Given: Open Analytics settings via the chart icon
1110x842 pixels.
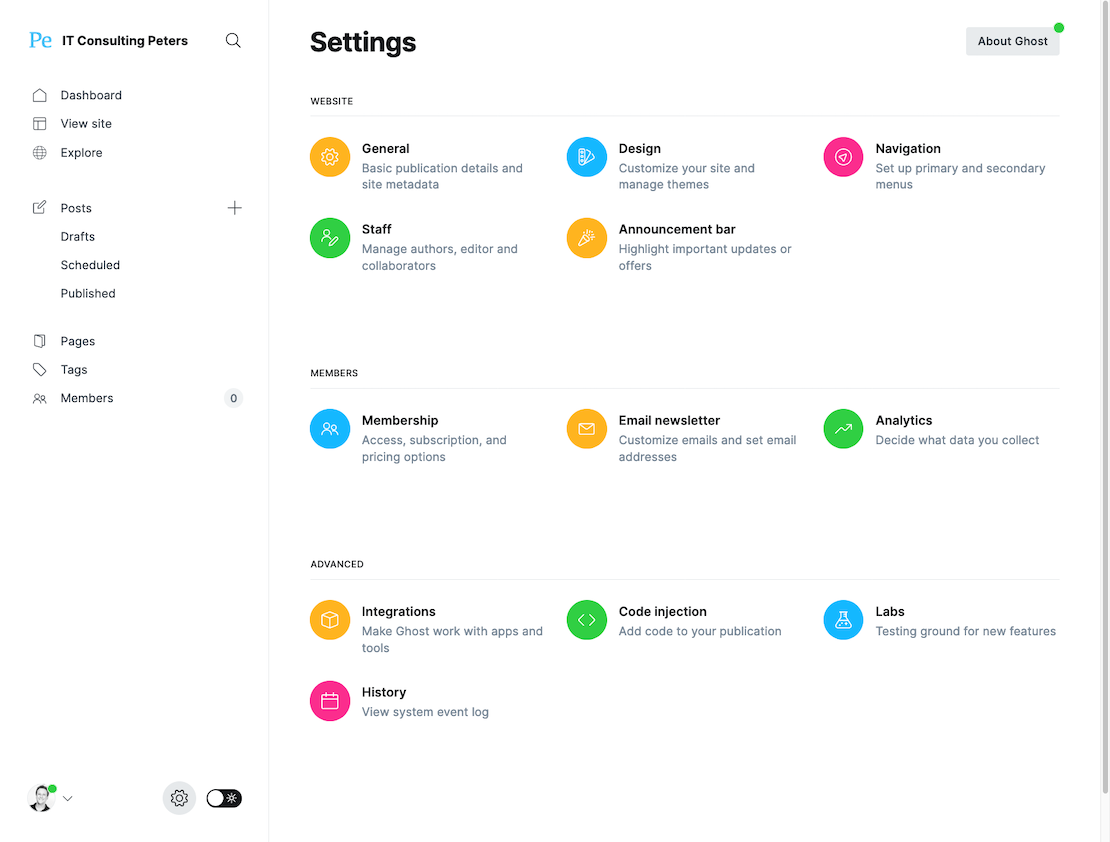Looking at the screenshot, I should 843,428.
